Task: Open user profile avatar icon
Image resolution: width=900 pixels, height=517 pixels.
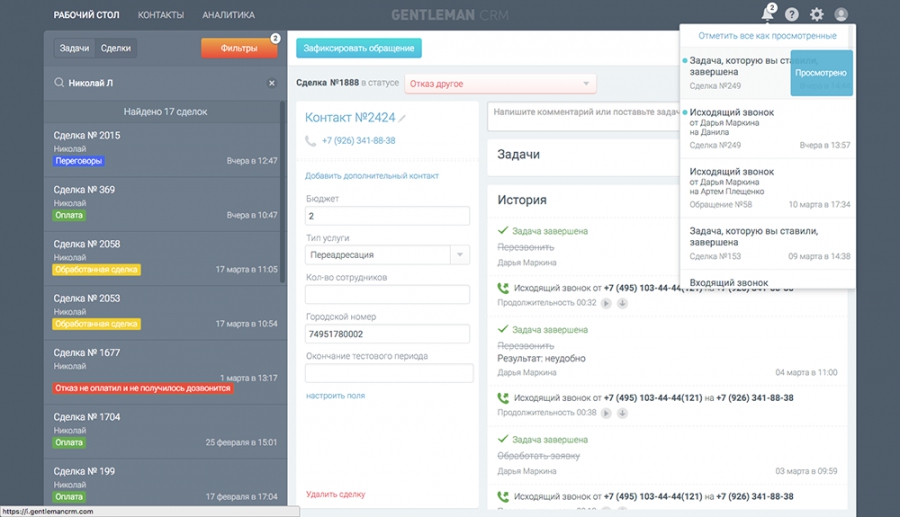Action: 841,14
